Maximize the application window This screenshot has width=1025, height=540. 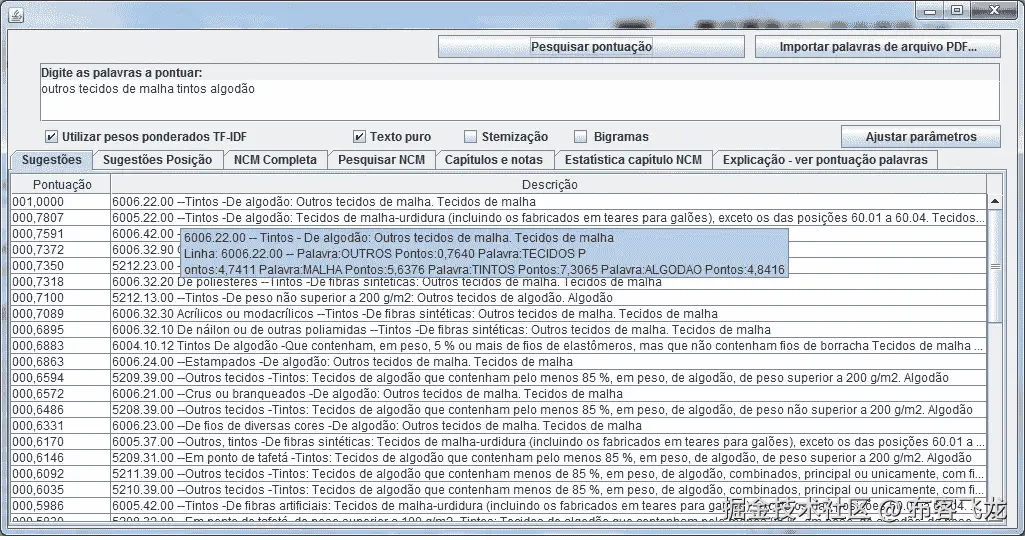pos(957,10)
